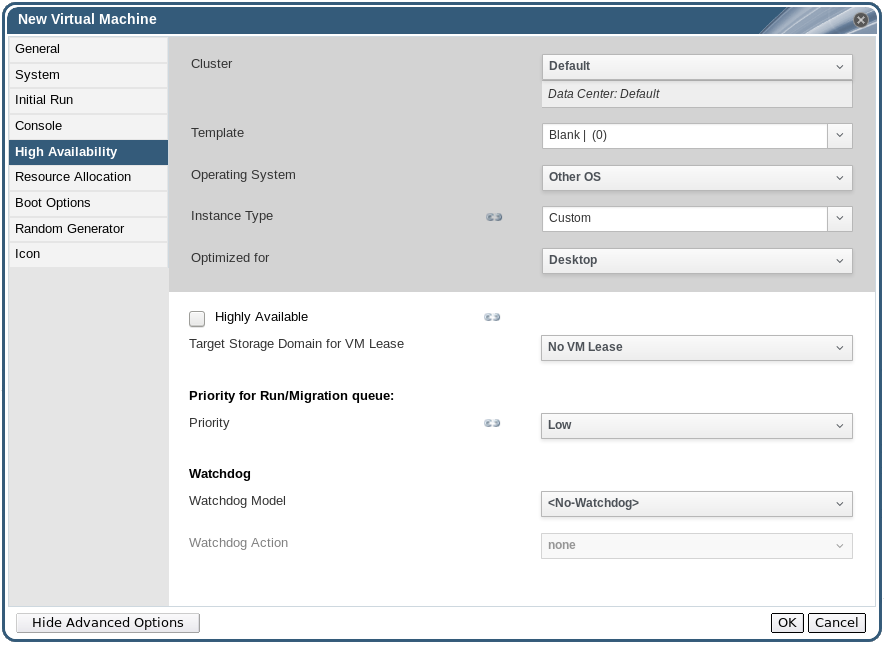Choose a Priority from the Low dropdown
The height and width of the screenshot is (646, 884).
click(696, 425)
